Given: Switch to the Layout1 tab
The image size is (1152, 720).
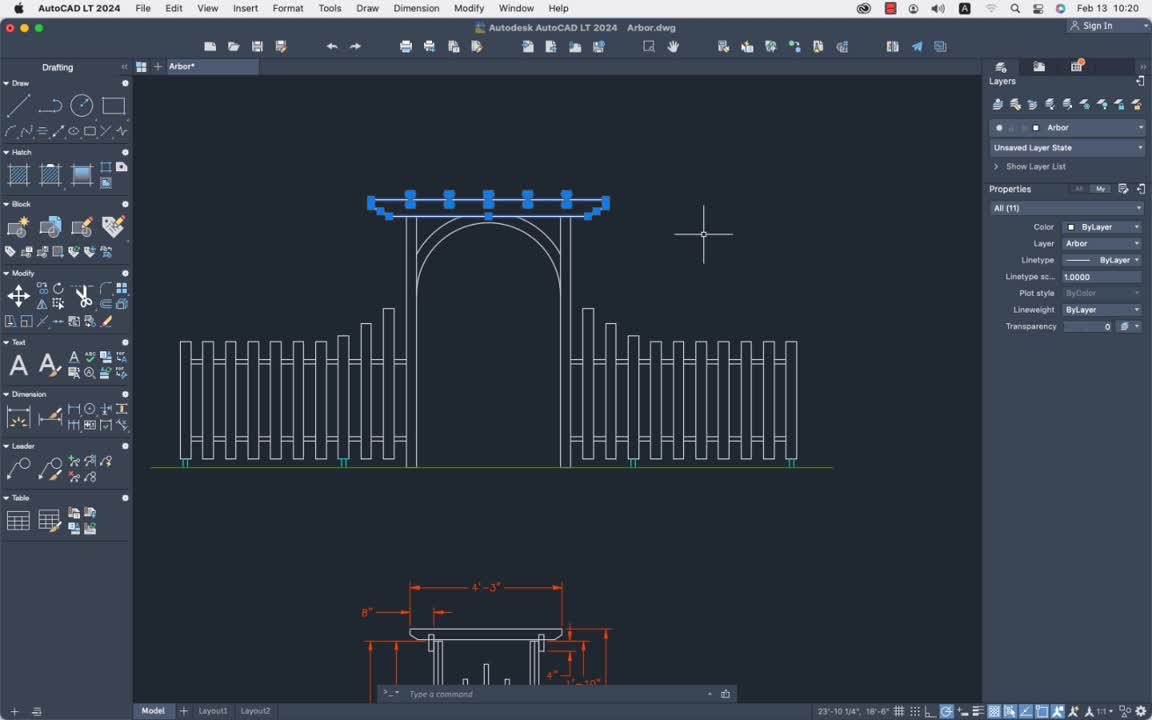Looking at the screenshot, I should pos(213,710).
